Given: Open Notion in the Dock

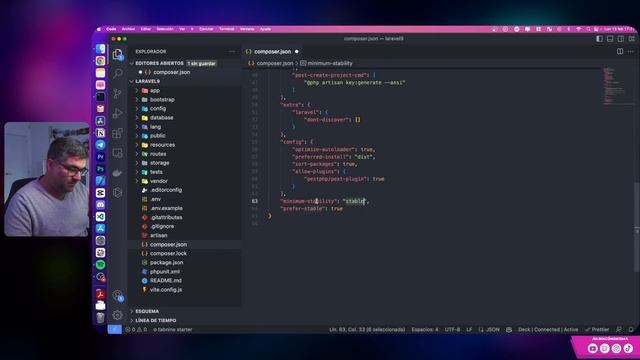Looking at the screenshot, I should [x=100, y=133].
